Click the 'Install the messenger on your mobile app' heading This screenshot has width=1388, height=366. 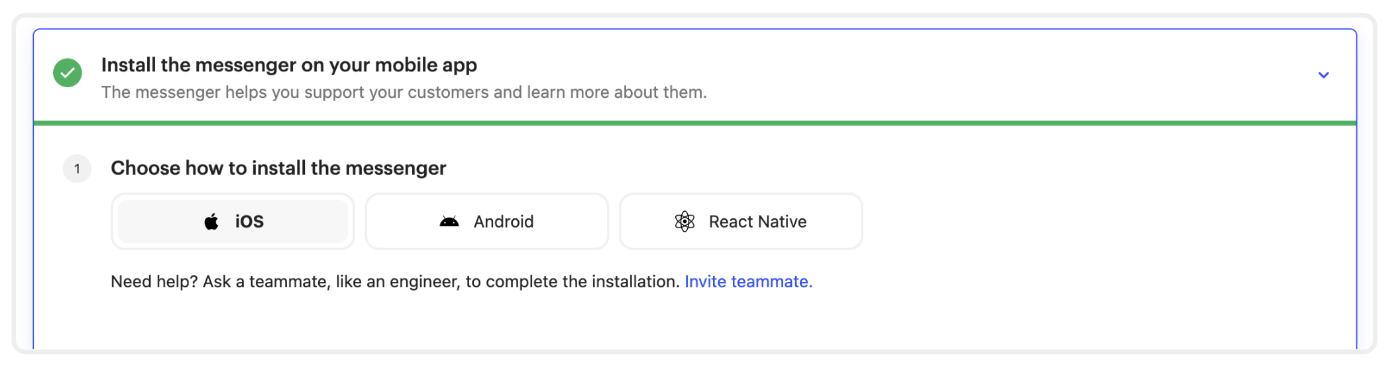(x=289, y=65)
